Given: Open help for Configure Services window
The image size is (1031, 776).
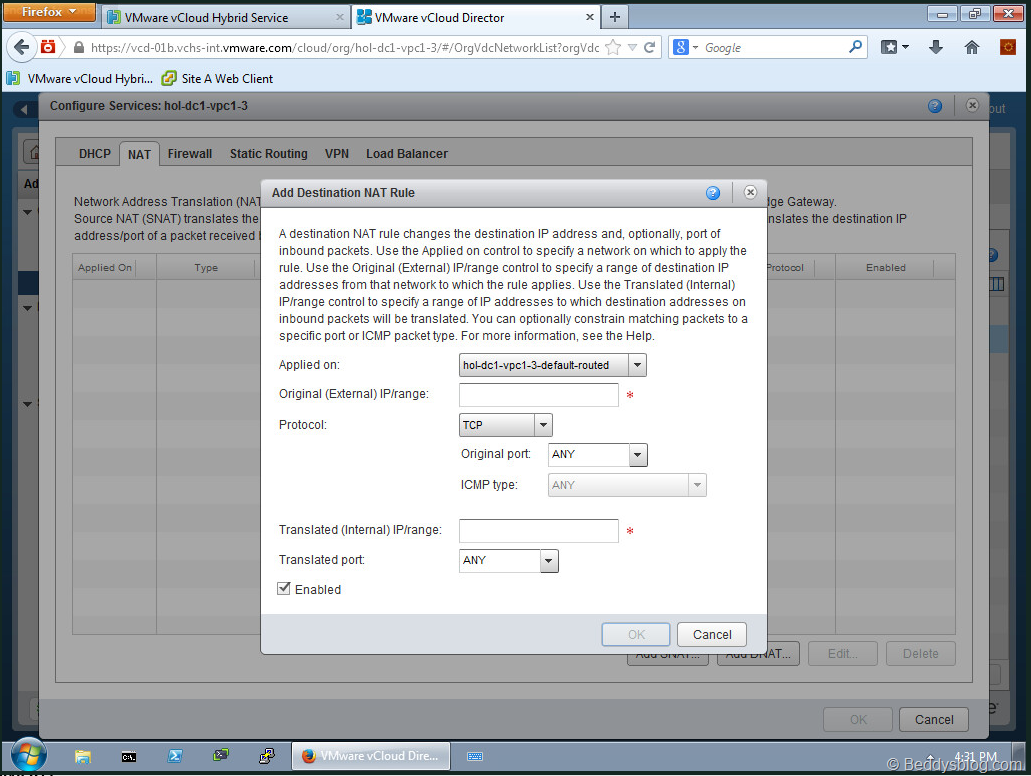Looking at the screenshot, I should 935,106.
